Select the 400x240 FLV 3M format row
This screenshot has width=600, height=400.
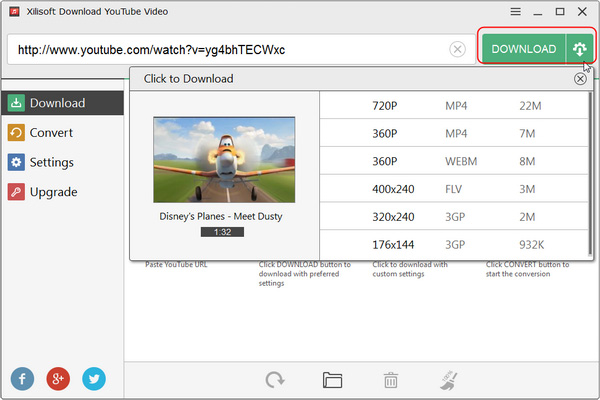[x=454, y=189]
